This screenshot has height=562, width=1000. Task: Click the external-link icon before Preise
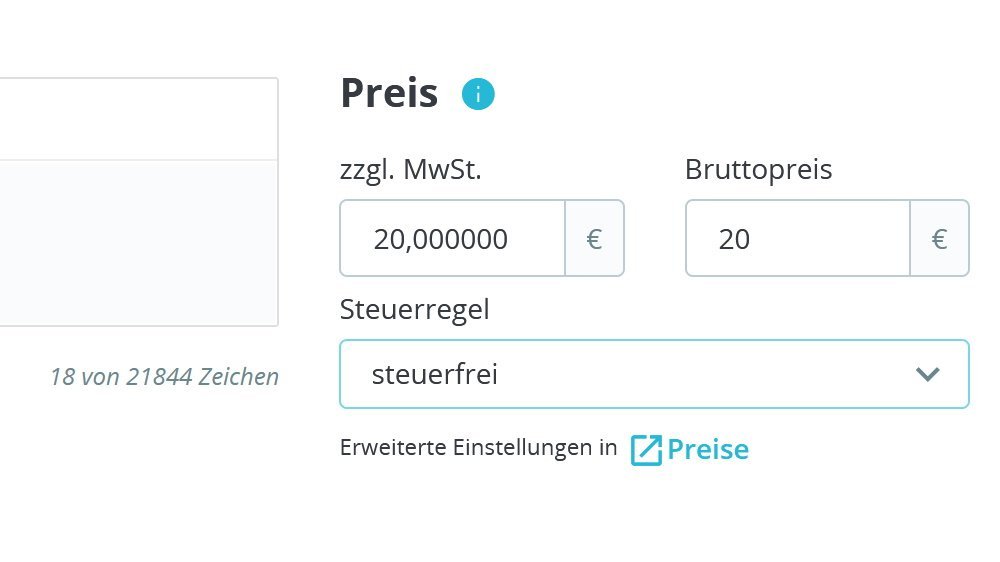pyautogui.click(x=646, y=450)
